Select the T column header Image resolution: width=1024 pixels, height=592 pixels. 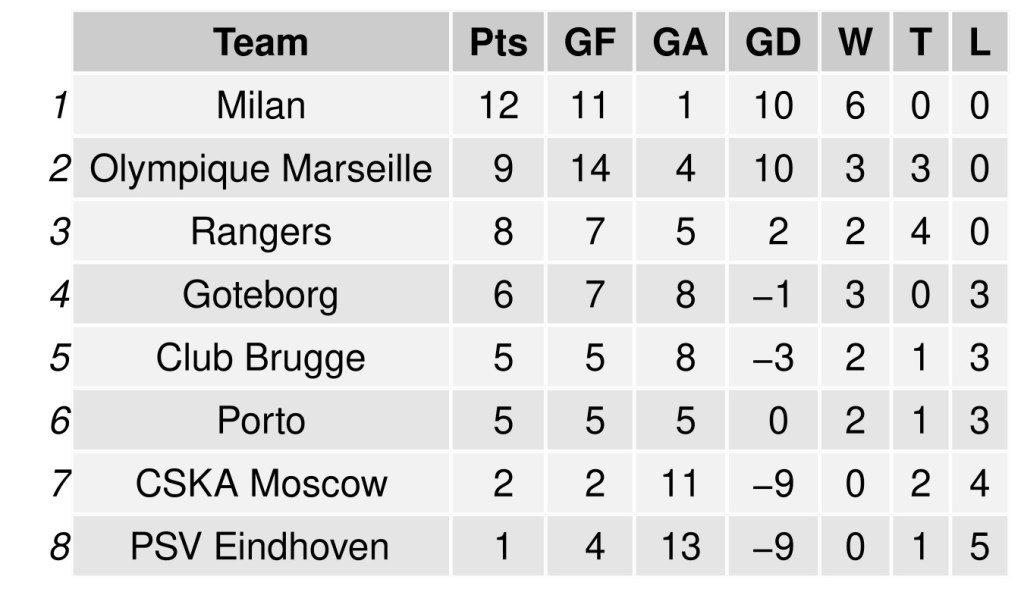click(920, 43)
